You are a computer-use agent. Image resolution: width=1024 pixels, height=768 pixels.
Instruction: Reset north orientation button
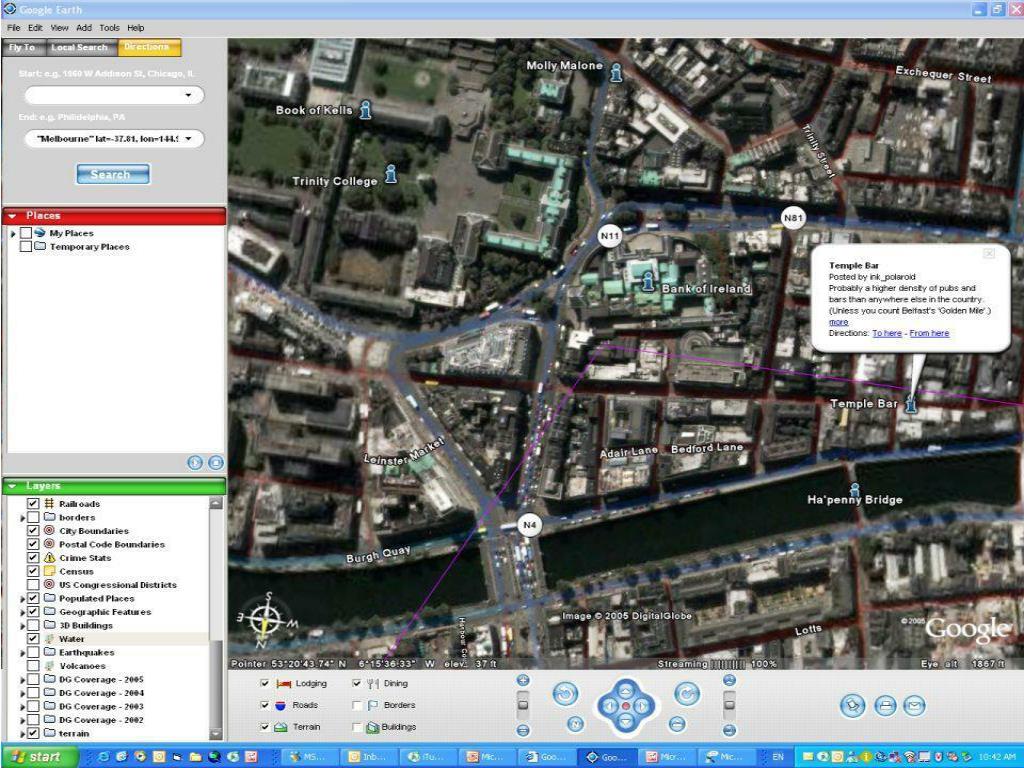[x=575, y=724]
